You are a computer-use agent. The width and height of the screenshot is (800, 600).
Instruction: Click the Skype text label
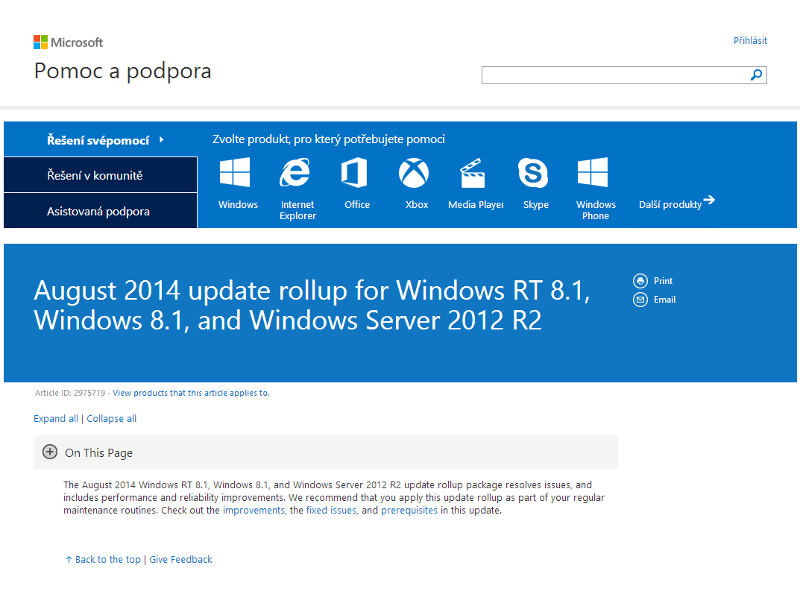click(536, 205)
